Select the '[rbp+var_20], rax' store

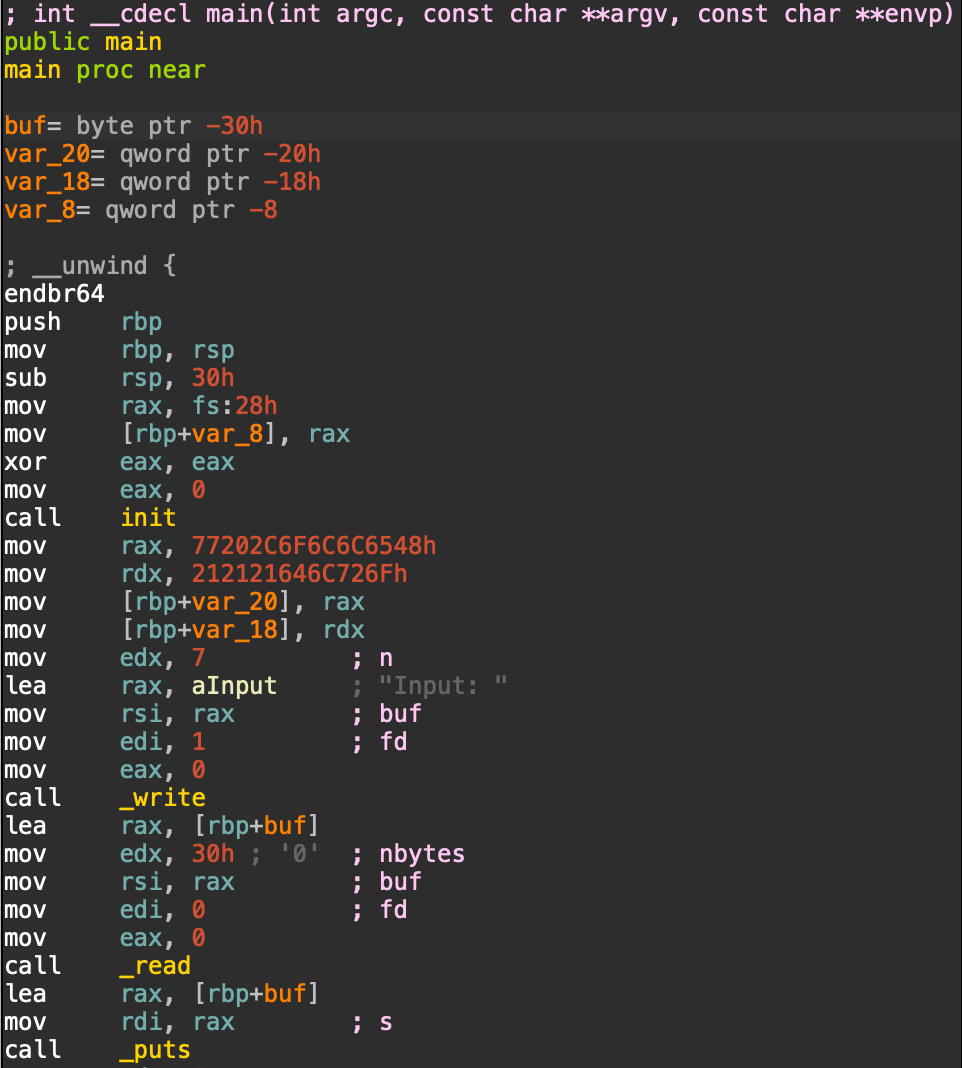click(243, 601)
